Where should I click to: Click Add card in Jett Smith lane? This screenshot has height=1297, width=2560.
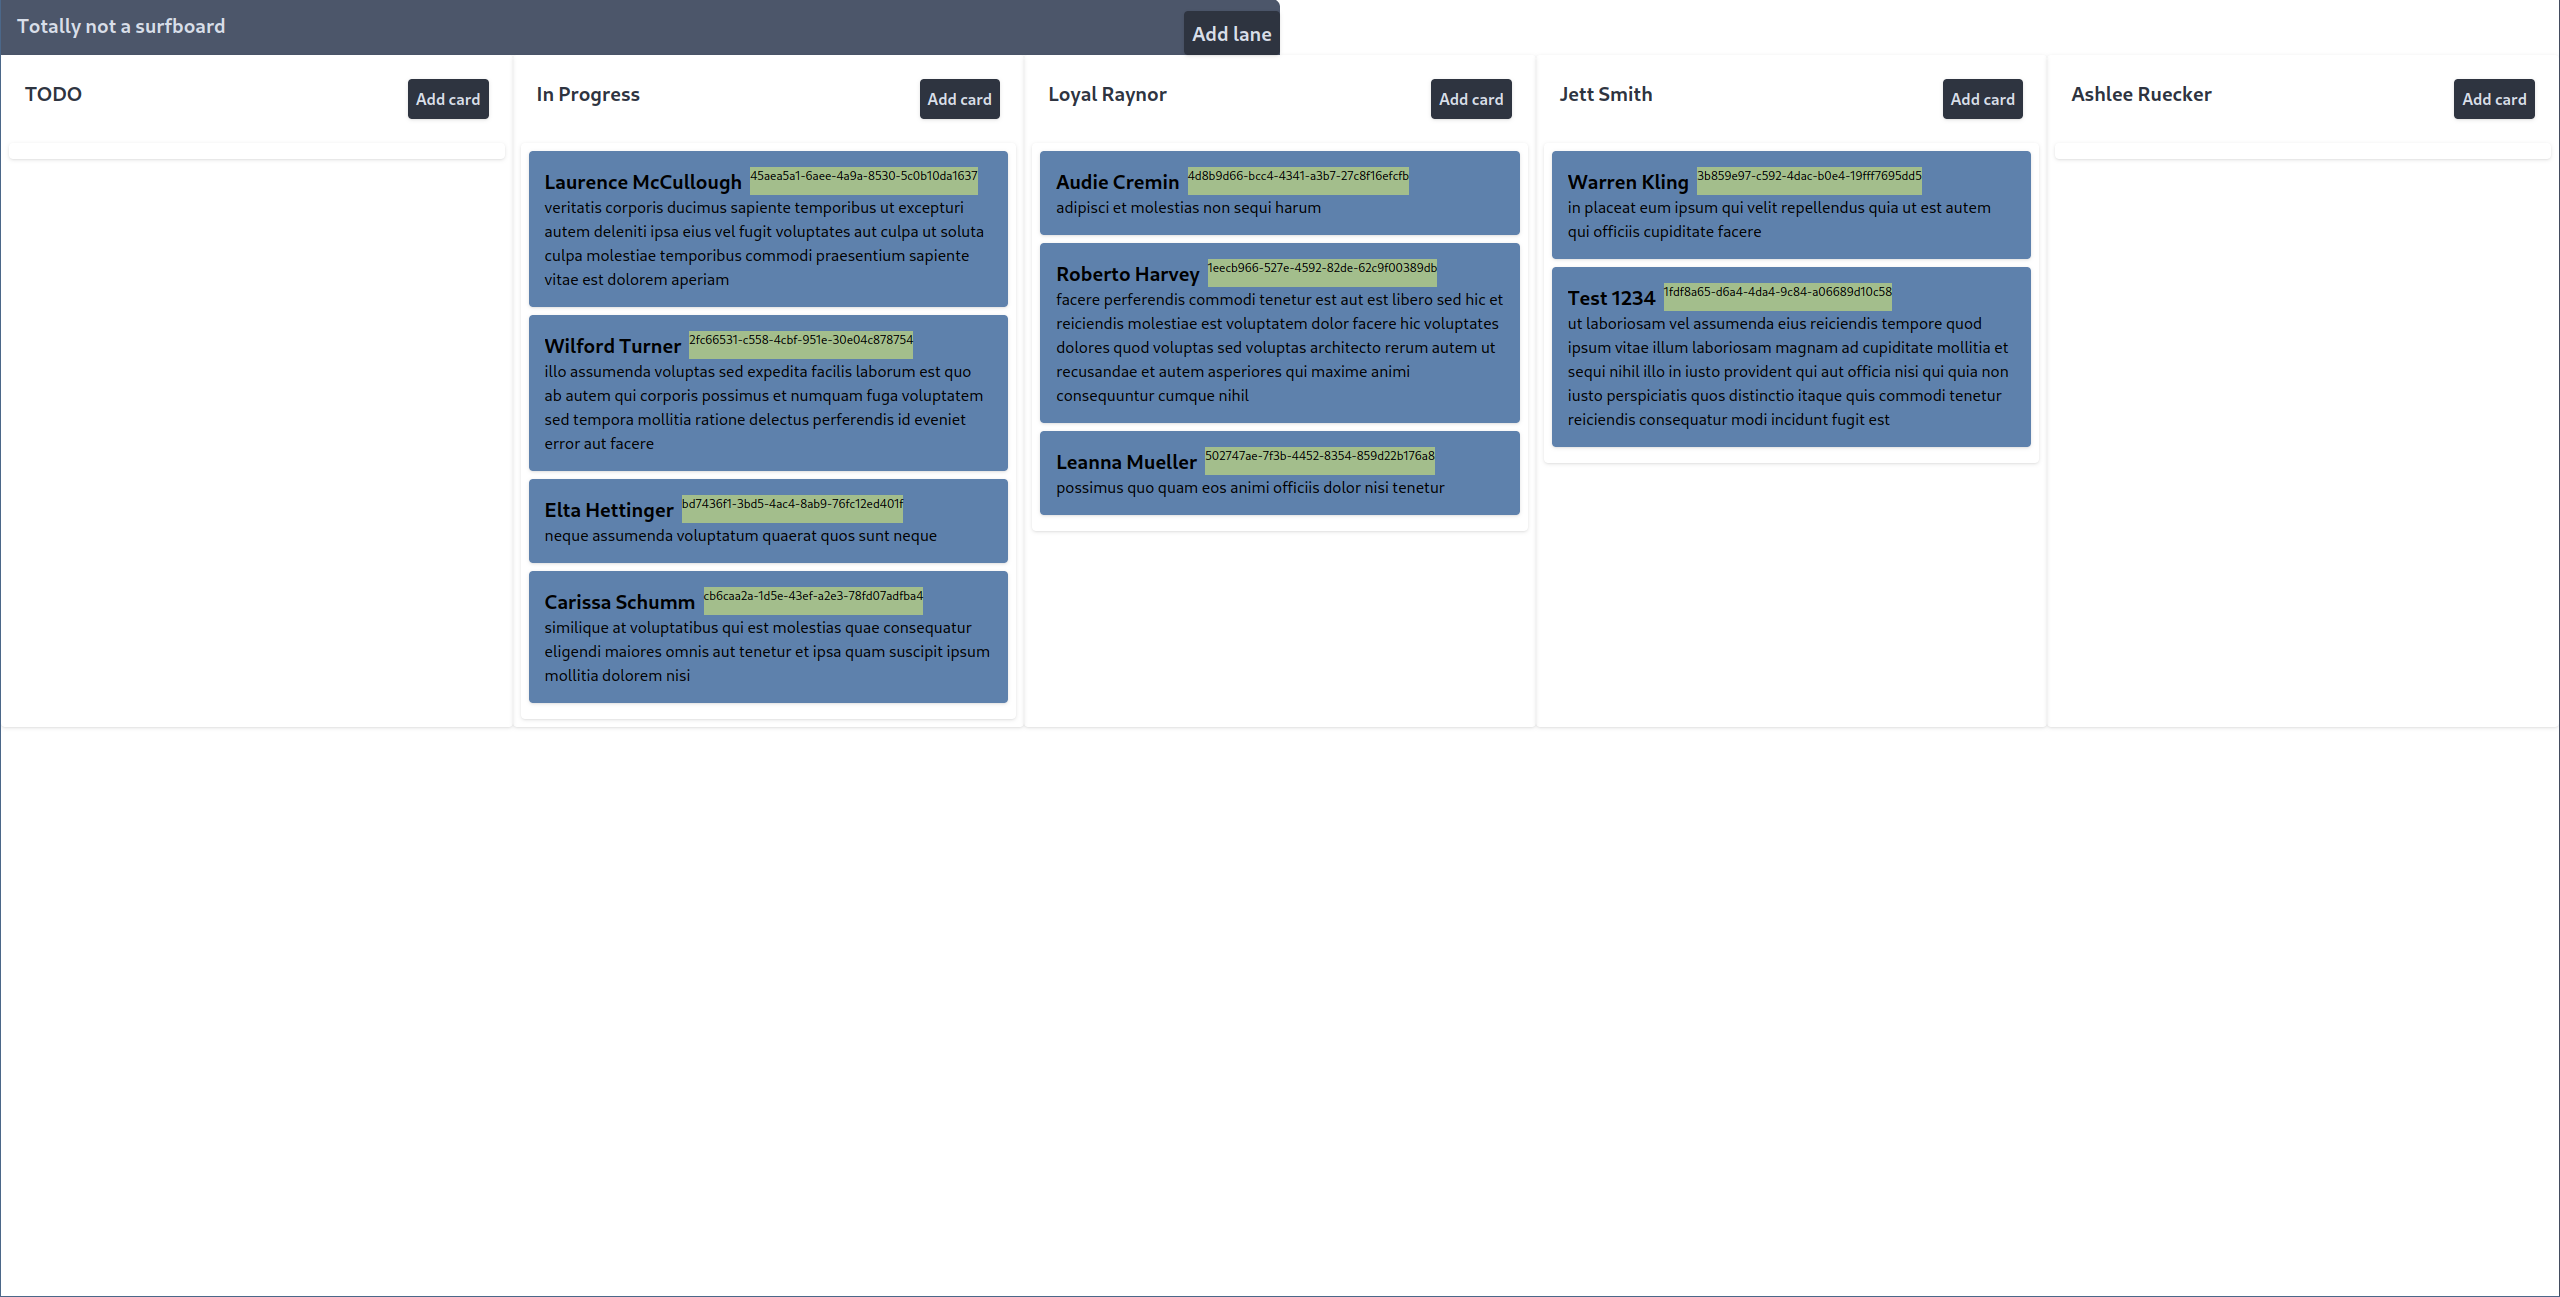(1981, 99)
